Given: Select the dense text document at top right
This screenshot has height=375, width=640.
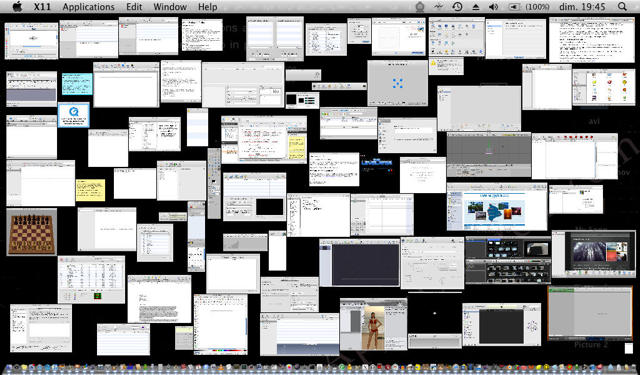Looking at the screenshot, I should (592, 40).
